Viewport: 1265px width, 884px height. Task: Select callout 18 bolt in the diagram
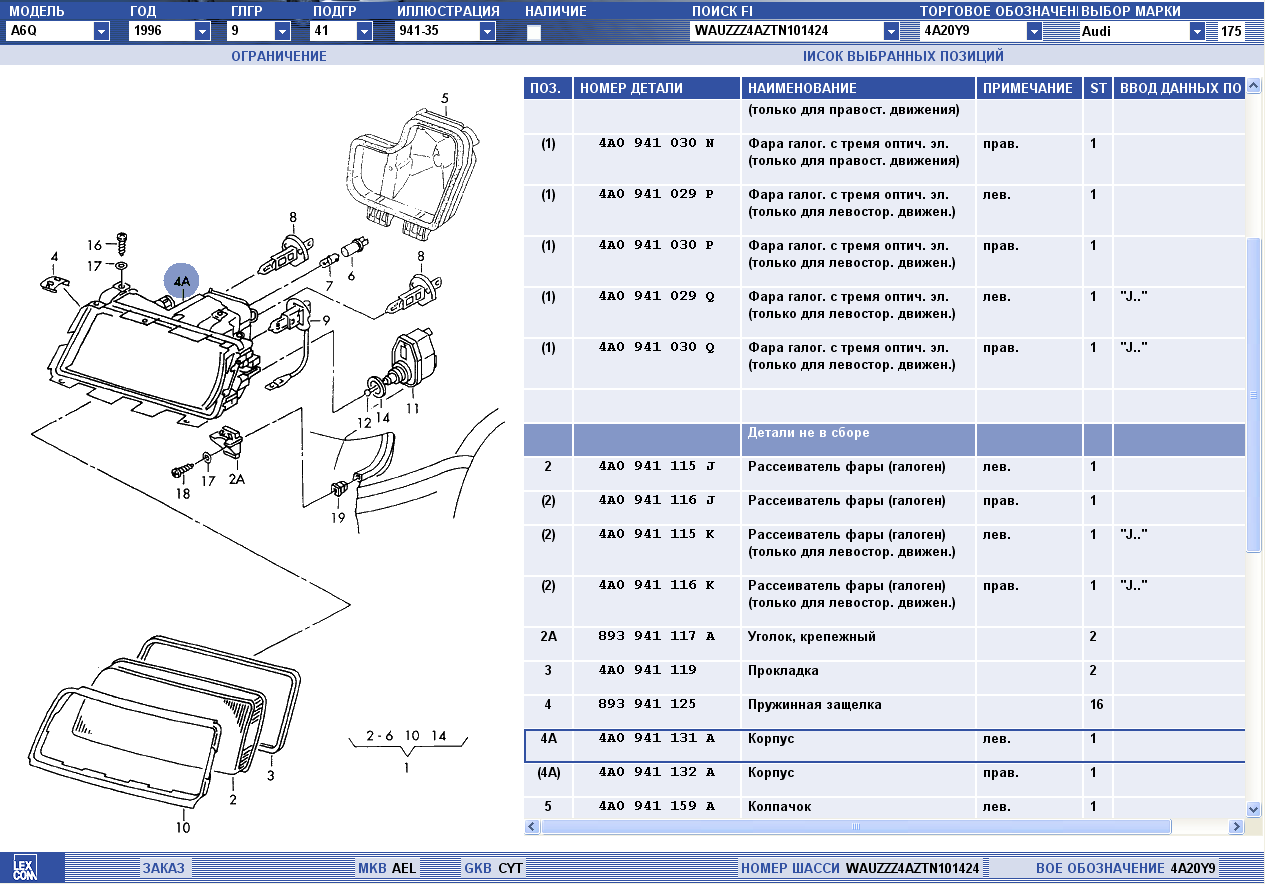tap(182, 494)
